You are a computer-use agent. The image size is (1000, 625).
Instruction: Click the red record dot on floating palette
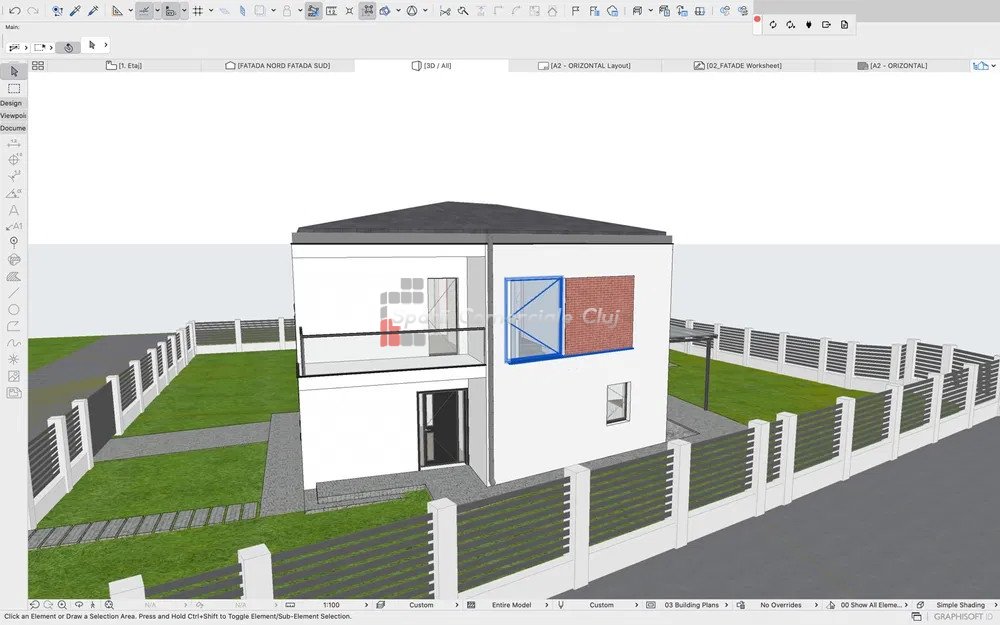[757, 20]
